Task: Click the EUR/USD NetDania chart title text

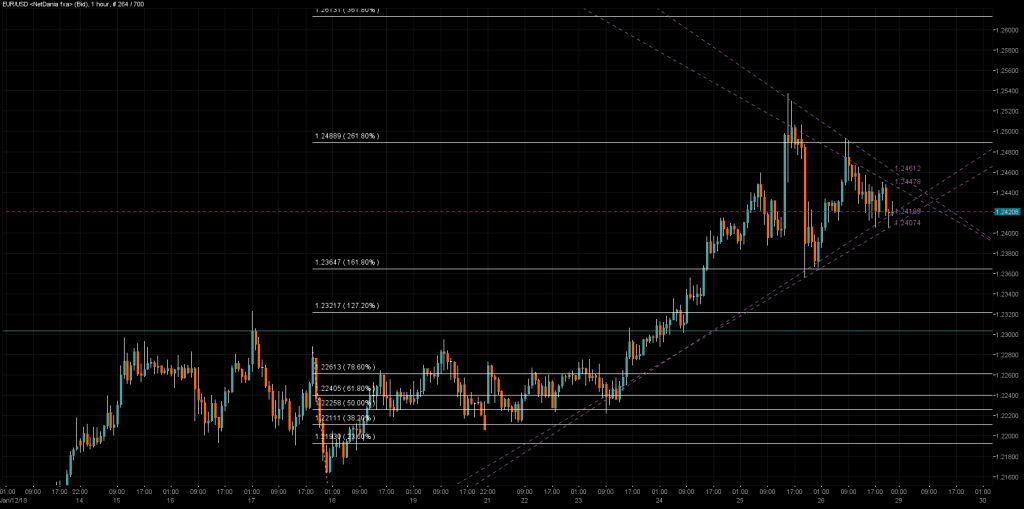Action: [x=72, y=4]
